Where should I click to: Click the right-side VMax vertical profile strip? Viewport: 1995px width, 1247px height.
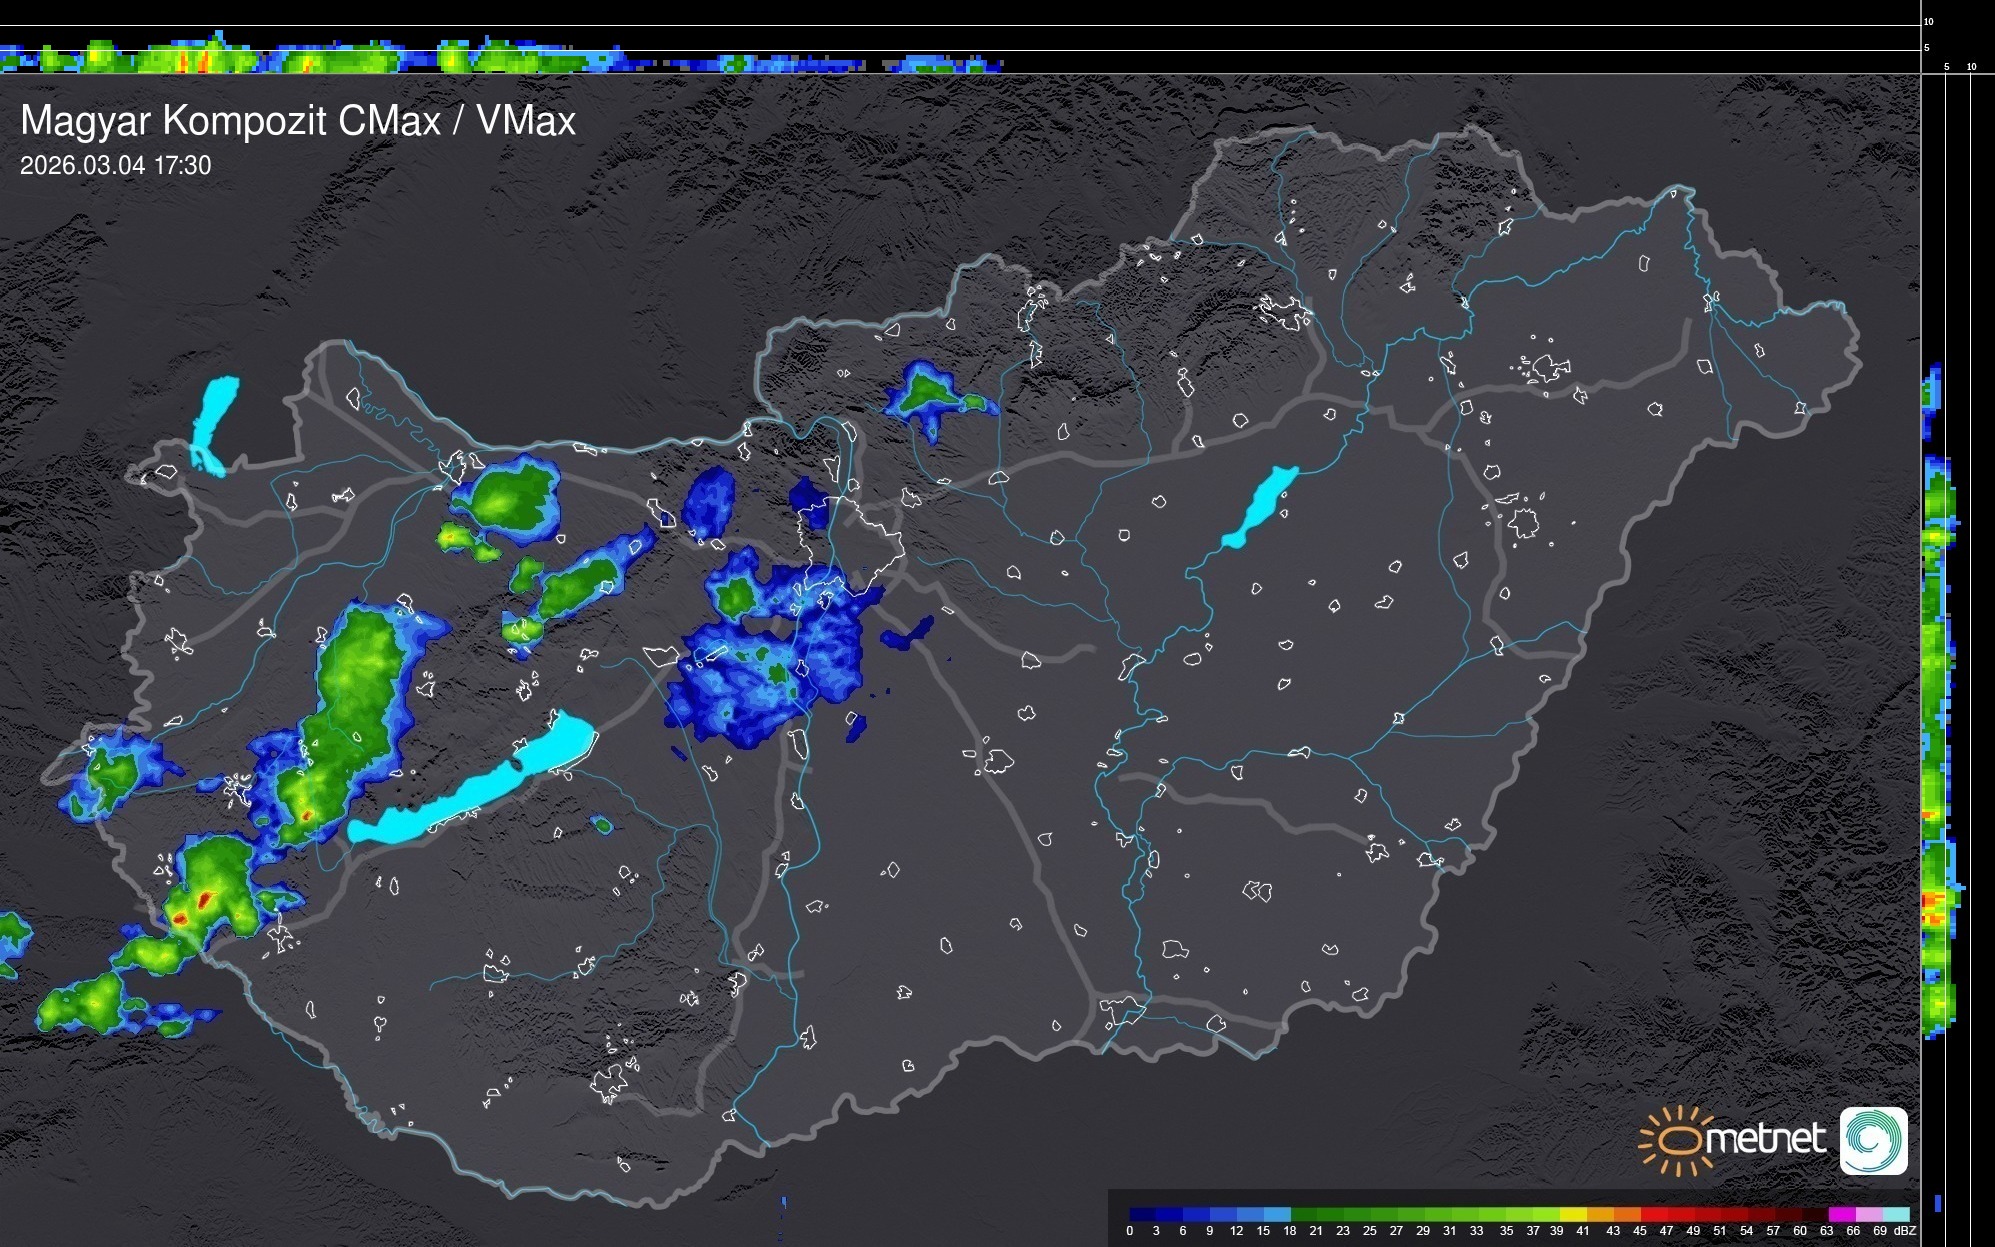point(1937,700)
